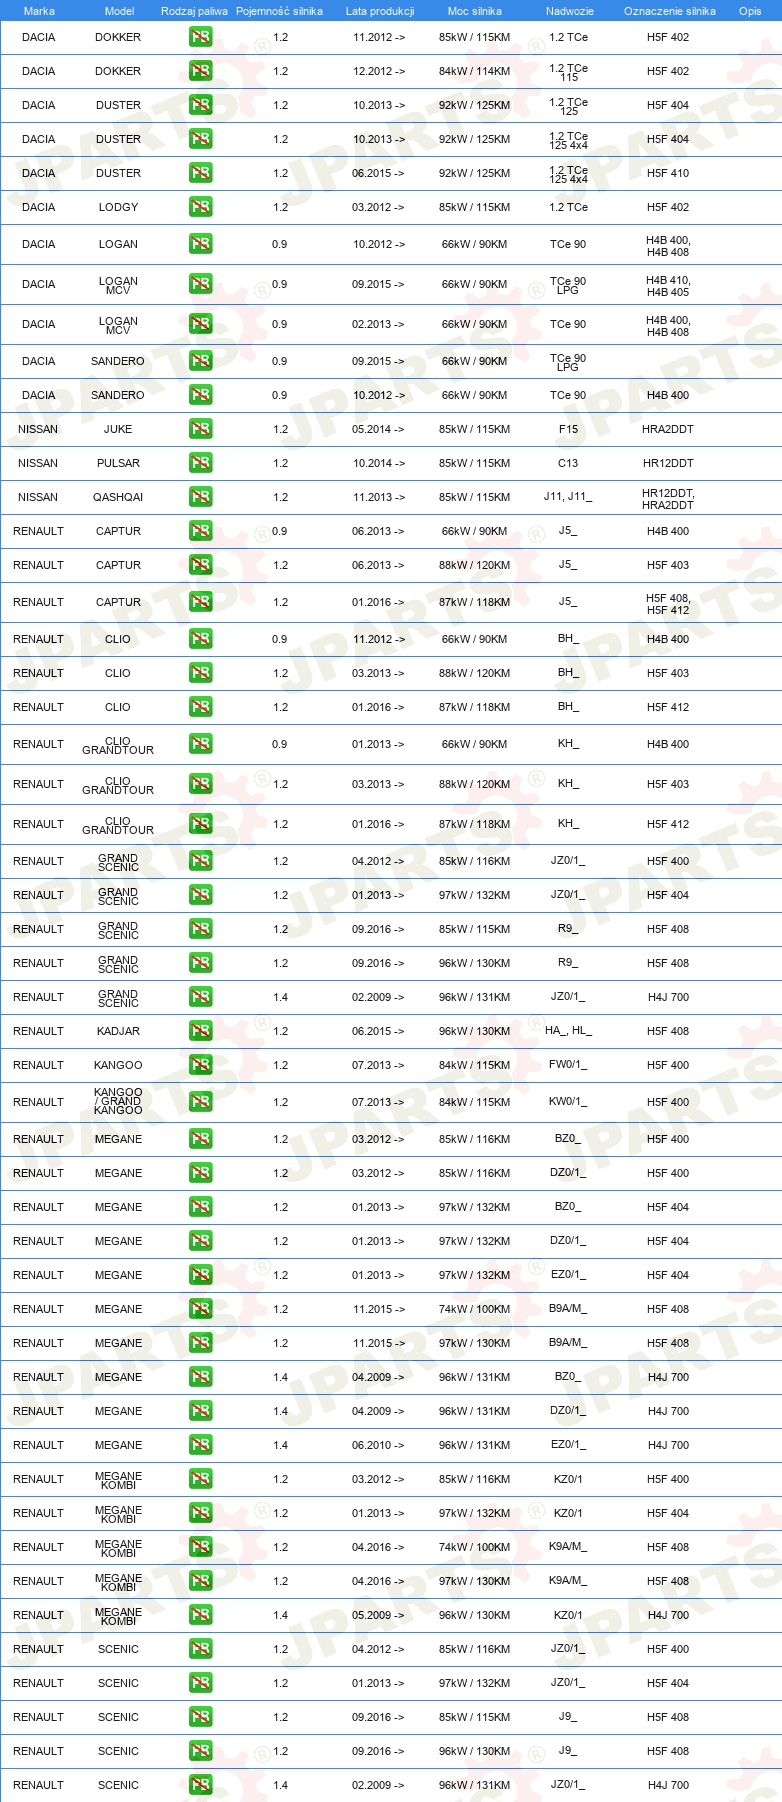The width and height of the screenshot is (782, 1802).
Task: Select the LODGY model cell
Action: click(x=118, y=207)
